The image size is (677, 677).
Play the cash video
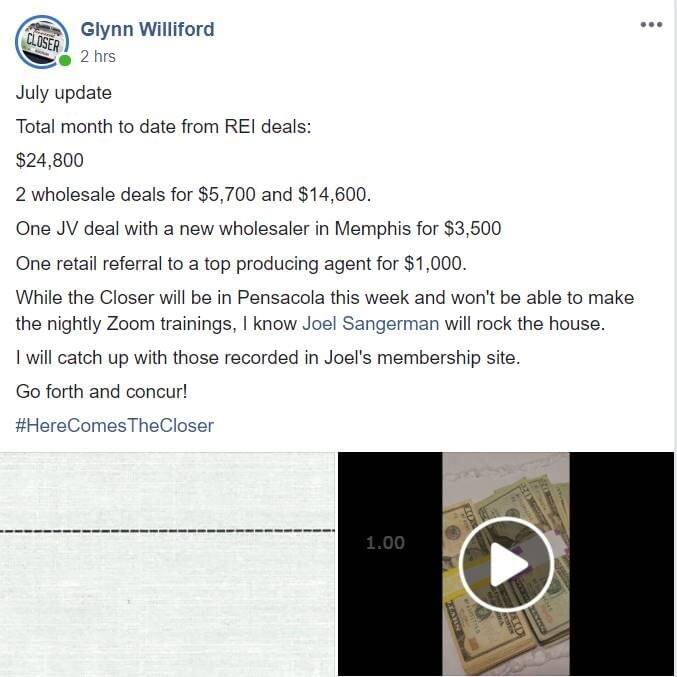coord(506,563)
